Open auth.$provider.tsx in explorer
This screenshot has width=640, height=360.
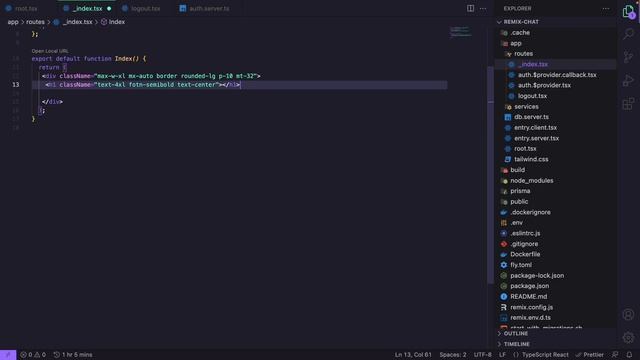coord(544,85)
